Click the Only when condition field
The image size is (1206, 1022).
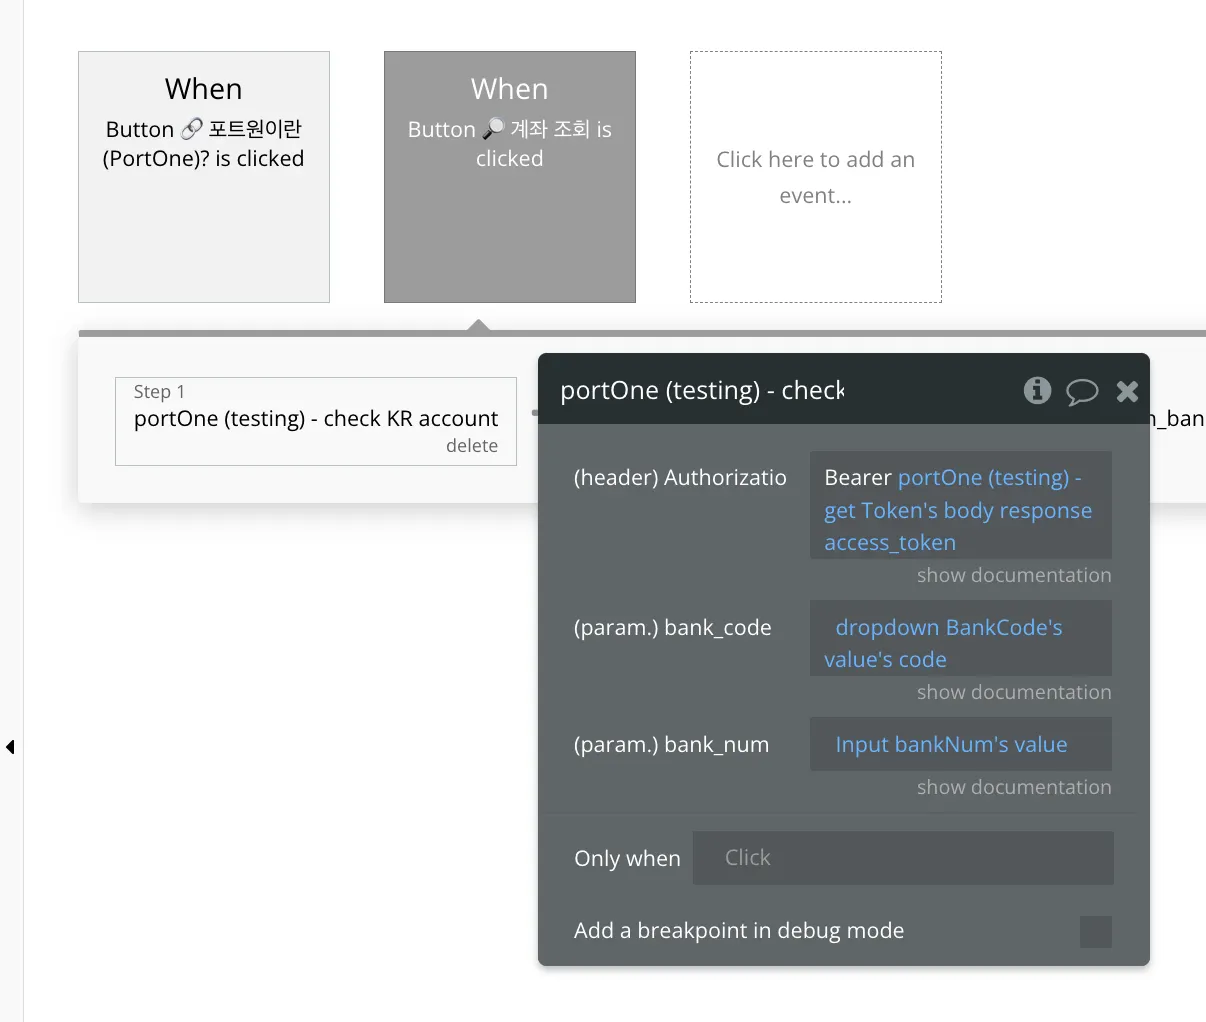point(902,858)
